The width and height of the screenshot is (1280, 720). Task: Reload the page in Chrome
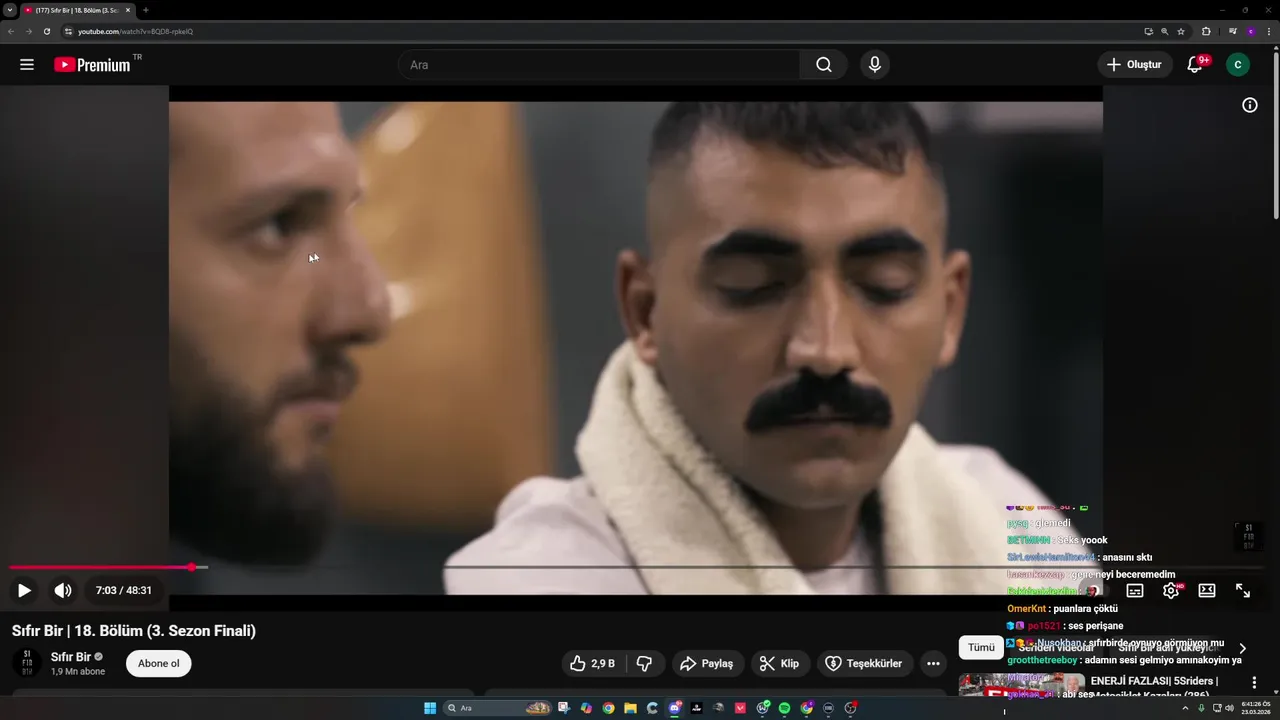(x=46, y=31)
